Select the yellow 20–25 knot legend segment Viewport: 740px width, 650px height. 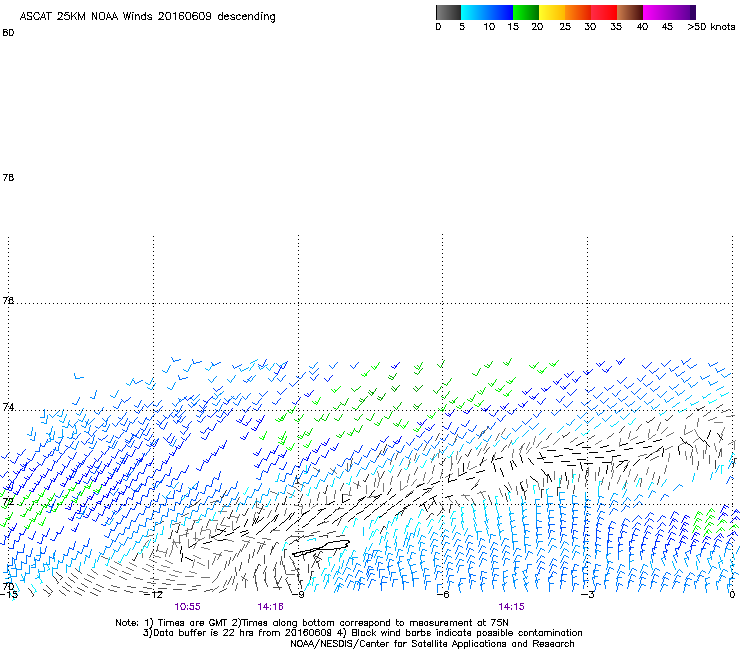pos(552,12)
